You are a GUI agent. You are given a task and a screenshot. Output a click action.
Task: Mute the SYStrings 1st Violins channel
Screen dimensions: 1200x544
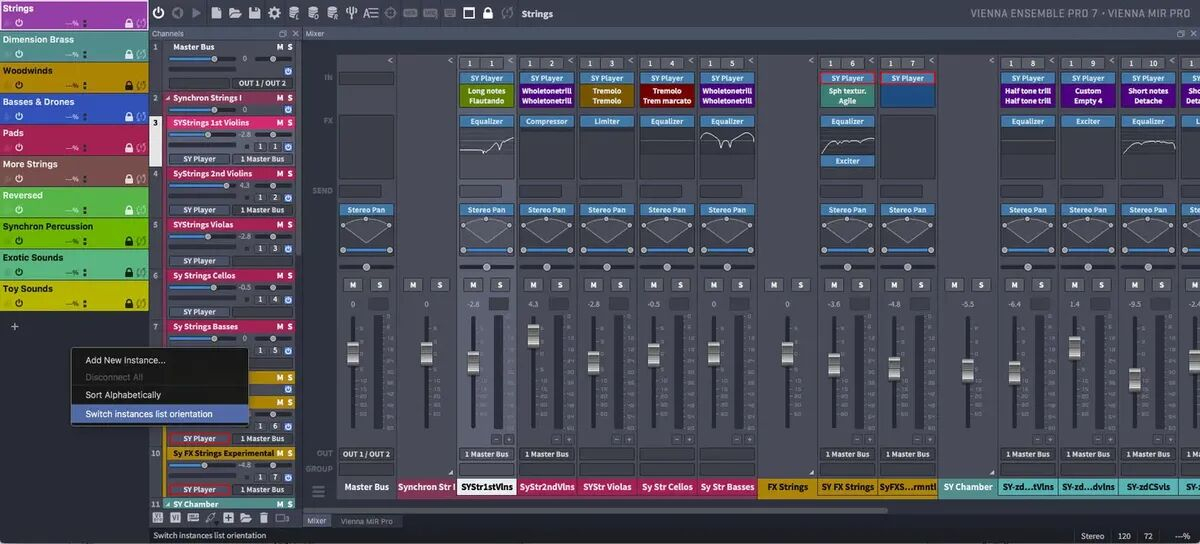tap(280, 123)
